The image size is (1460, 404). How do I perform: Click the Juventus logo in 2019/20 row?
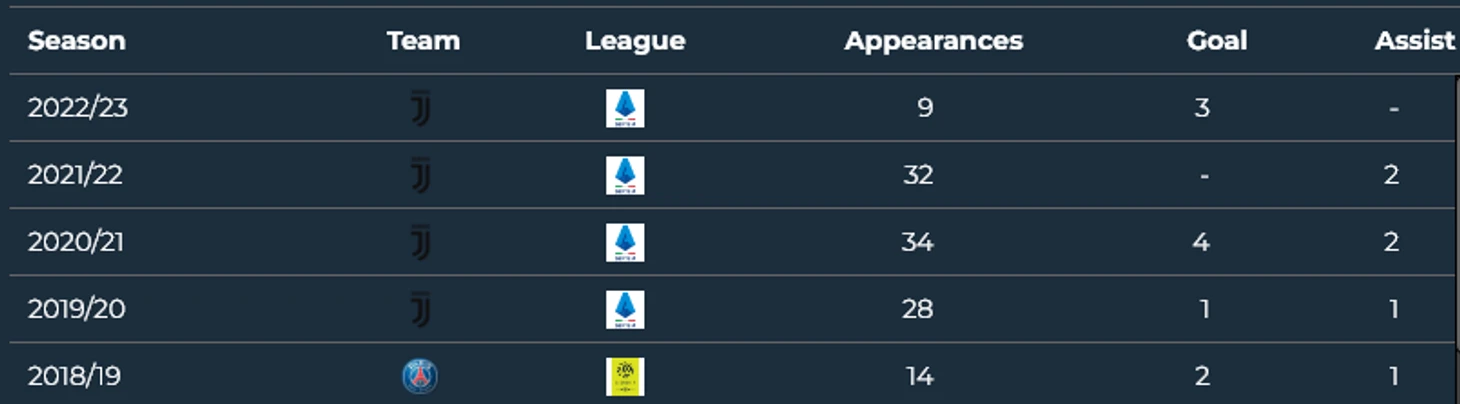(421, 309)
